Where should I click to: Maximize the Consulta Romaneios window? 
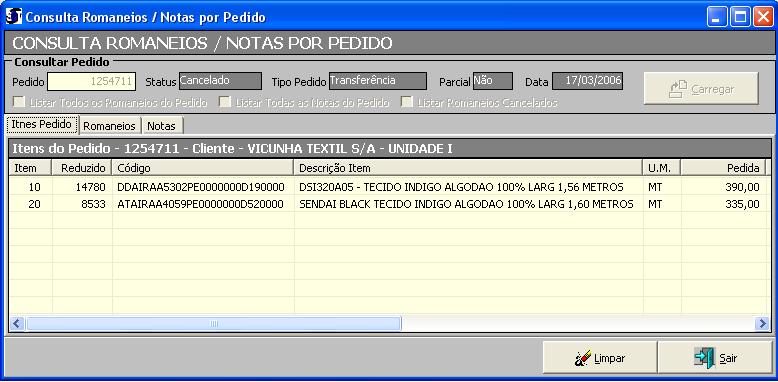click(x=740, y=17)
